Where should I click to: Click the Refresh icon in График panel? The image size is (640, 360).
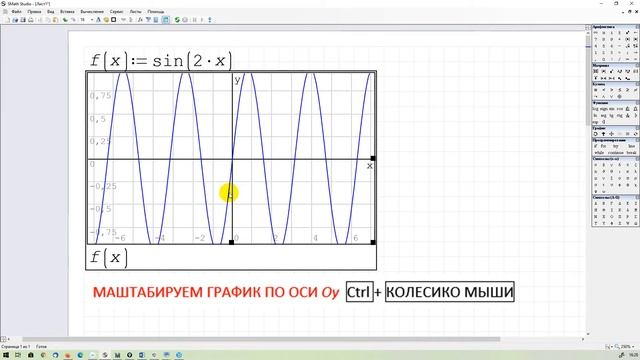click(x=635, y=134)
